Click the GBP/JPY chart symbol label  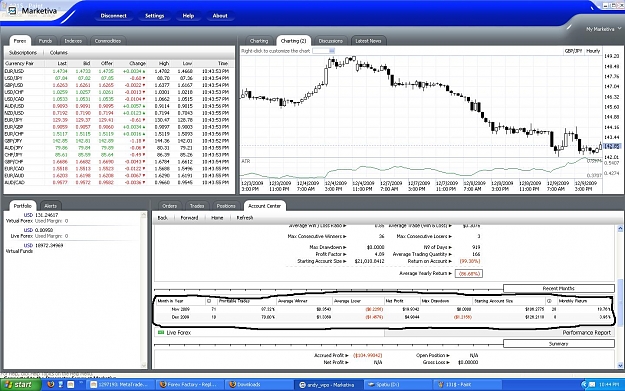point(573,51)
